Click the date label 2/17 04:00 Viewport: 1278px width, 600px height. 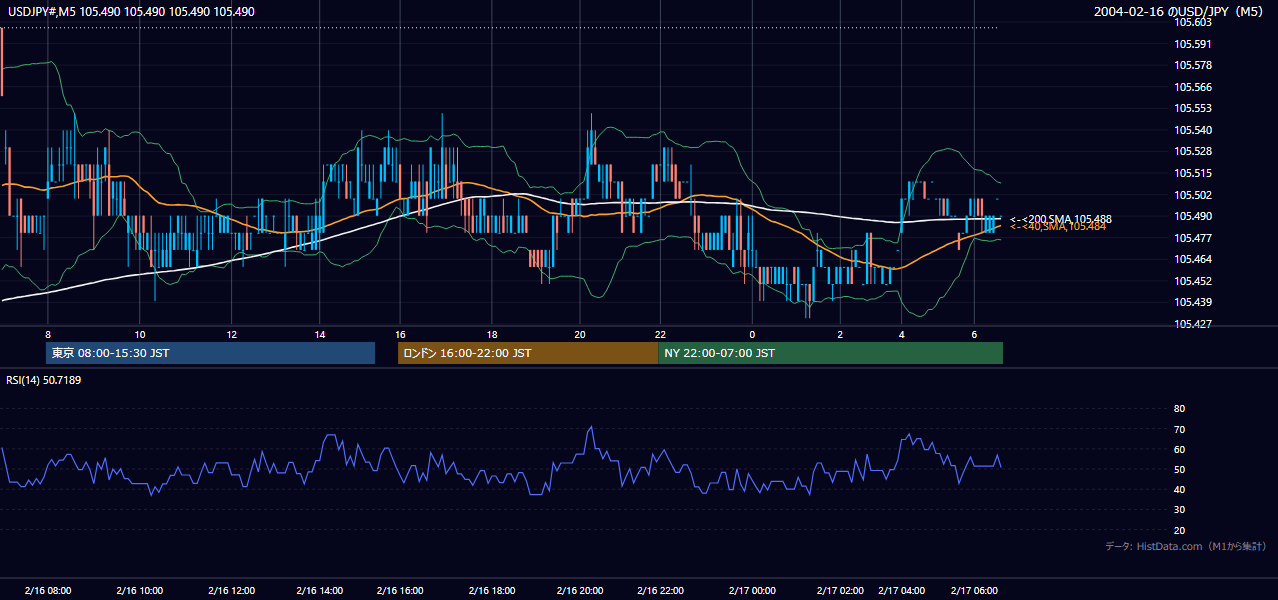(x=902, y=590)
